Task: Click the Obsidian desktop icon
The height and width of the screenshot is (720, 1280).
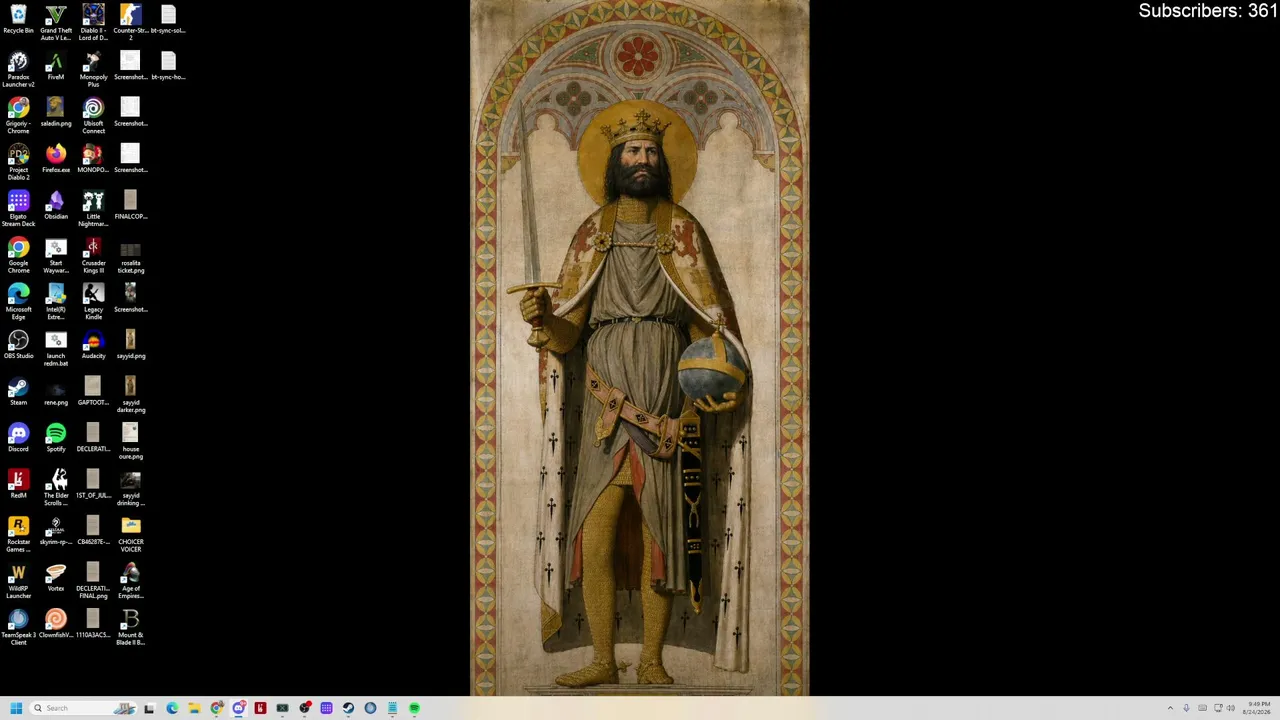Action: tap(56, 205)
